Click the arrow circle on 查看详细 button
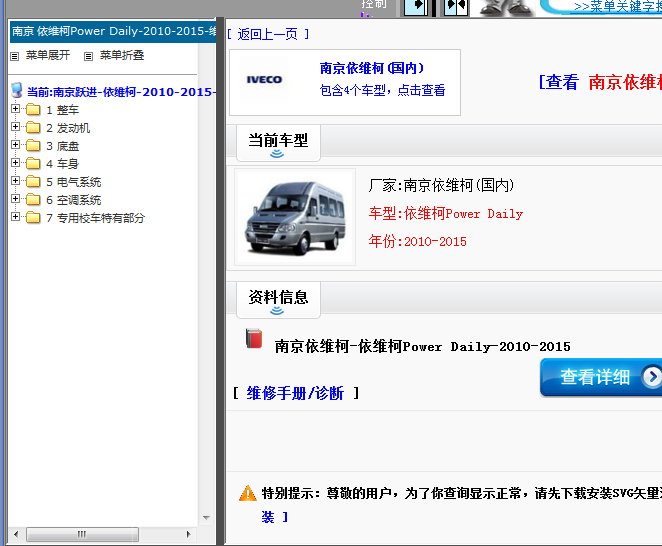This screenshot has width=662, height=546. (x=652, y=376)
